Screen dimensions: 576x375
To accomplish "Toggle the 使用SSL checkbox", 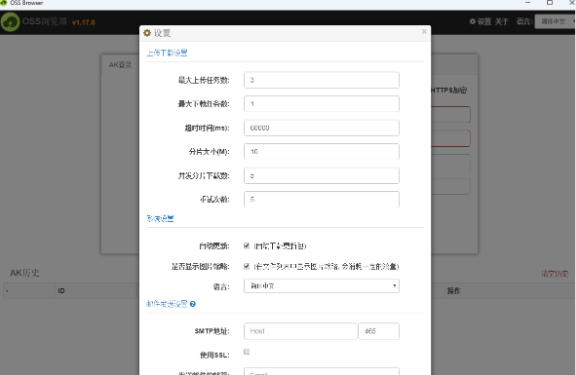I will 246,352.
